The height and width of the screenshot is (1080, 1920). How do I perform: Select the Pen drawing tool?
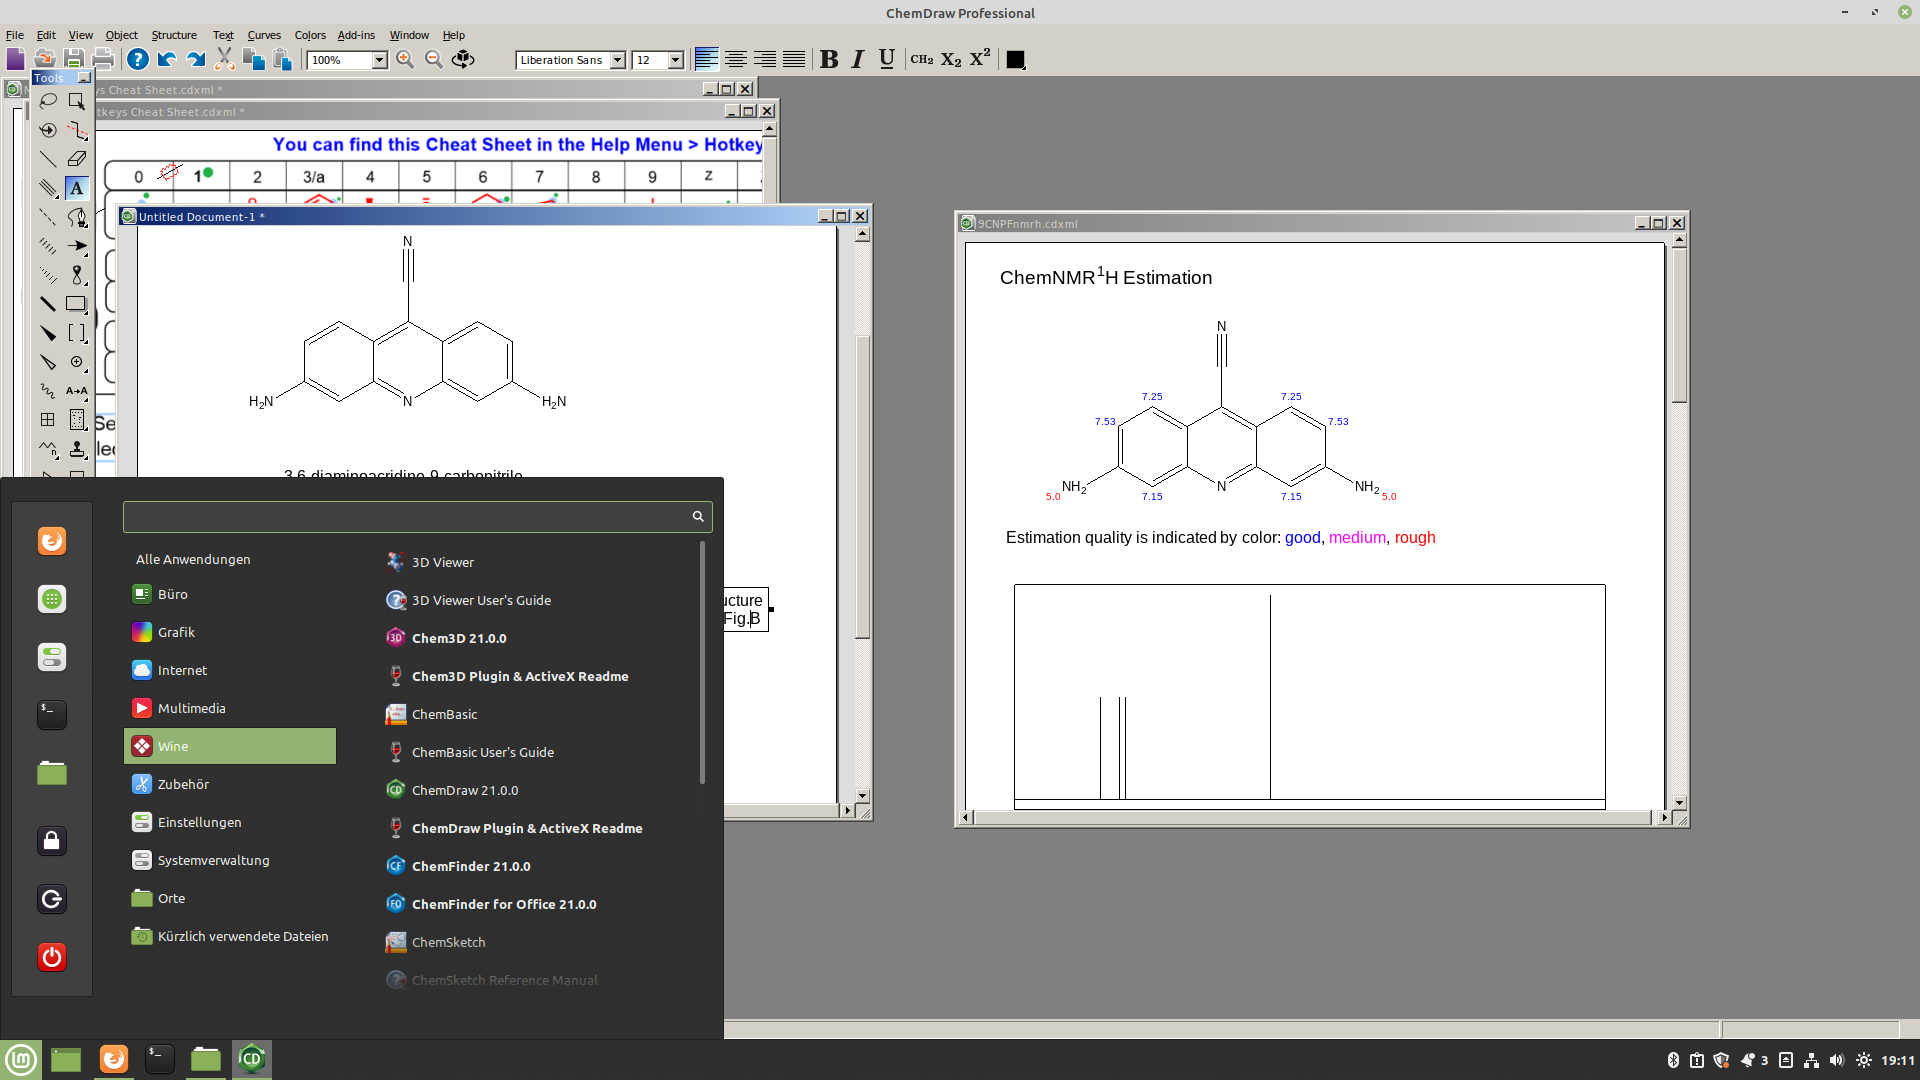click(x=77, y=217)
